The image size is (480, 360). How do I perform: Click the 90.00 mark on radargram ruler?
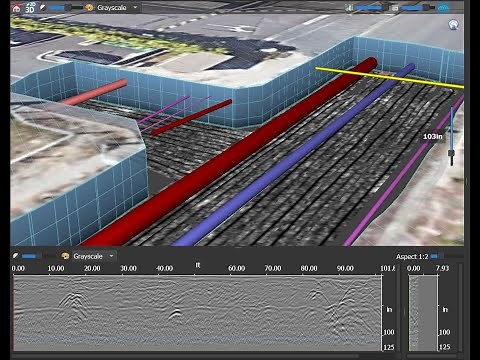345,268
